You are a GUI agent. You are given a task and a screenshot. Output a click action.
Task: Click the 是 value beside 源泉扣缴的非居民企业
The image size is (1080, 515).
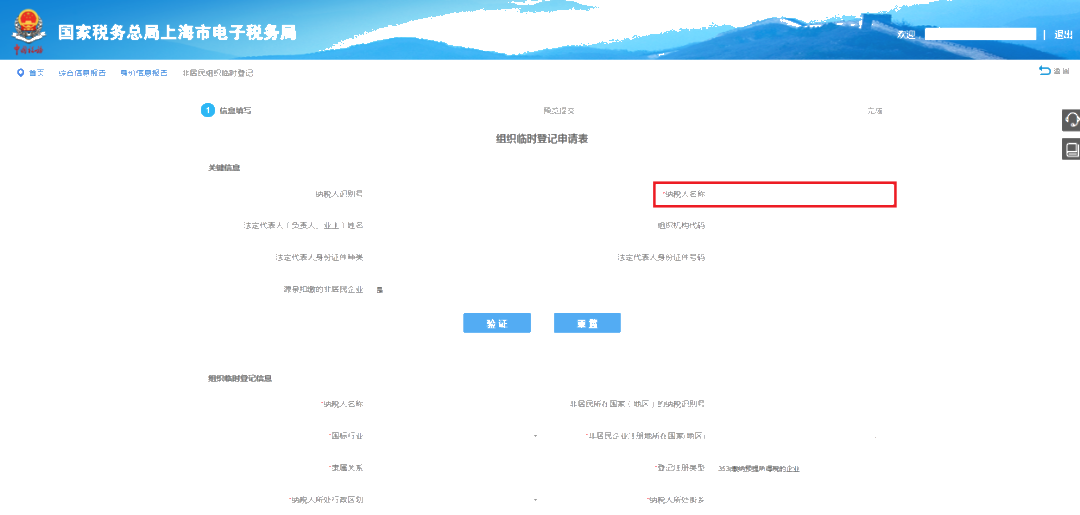pyautogui.click(x=380, y=290)
